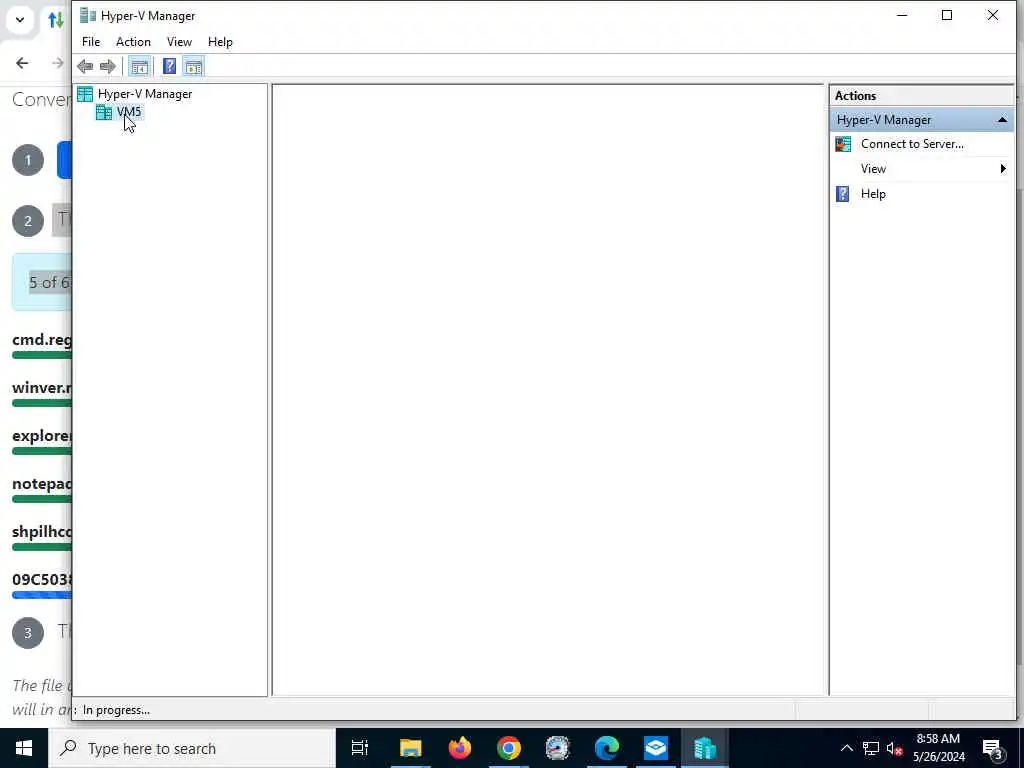This screenshot has width=1024, height=768.
Task: Launch Google Chrome from the taskbar
Action: pyautogui.click(x=509, y=748)
